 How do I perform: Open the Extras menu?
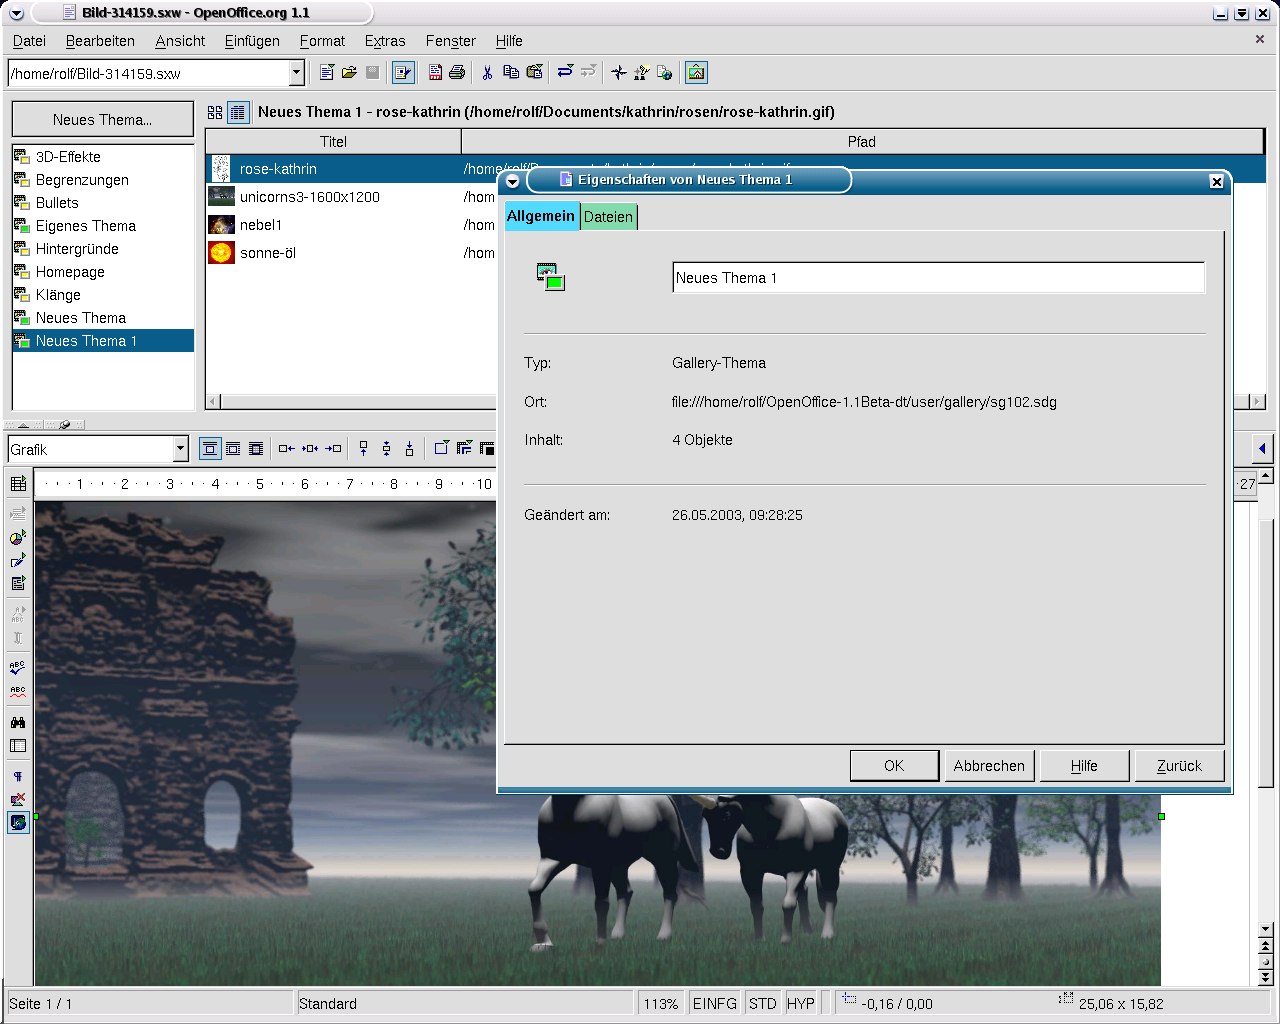click(x=384, y=41)
